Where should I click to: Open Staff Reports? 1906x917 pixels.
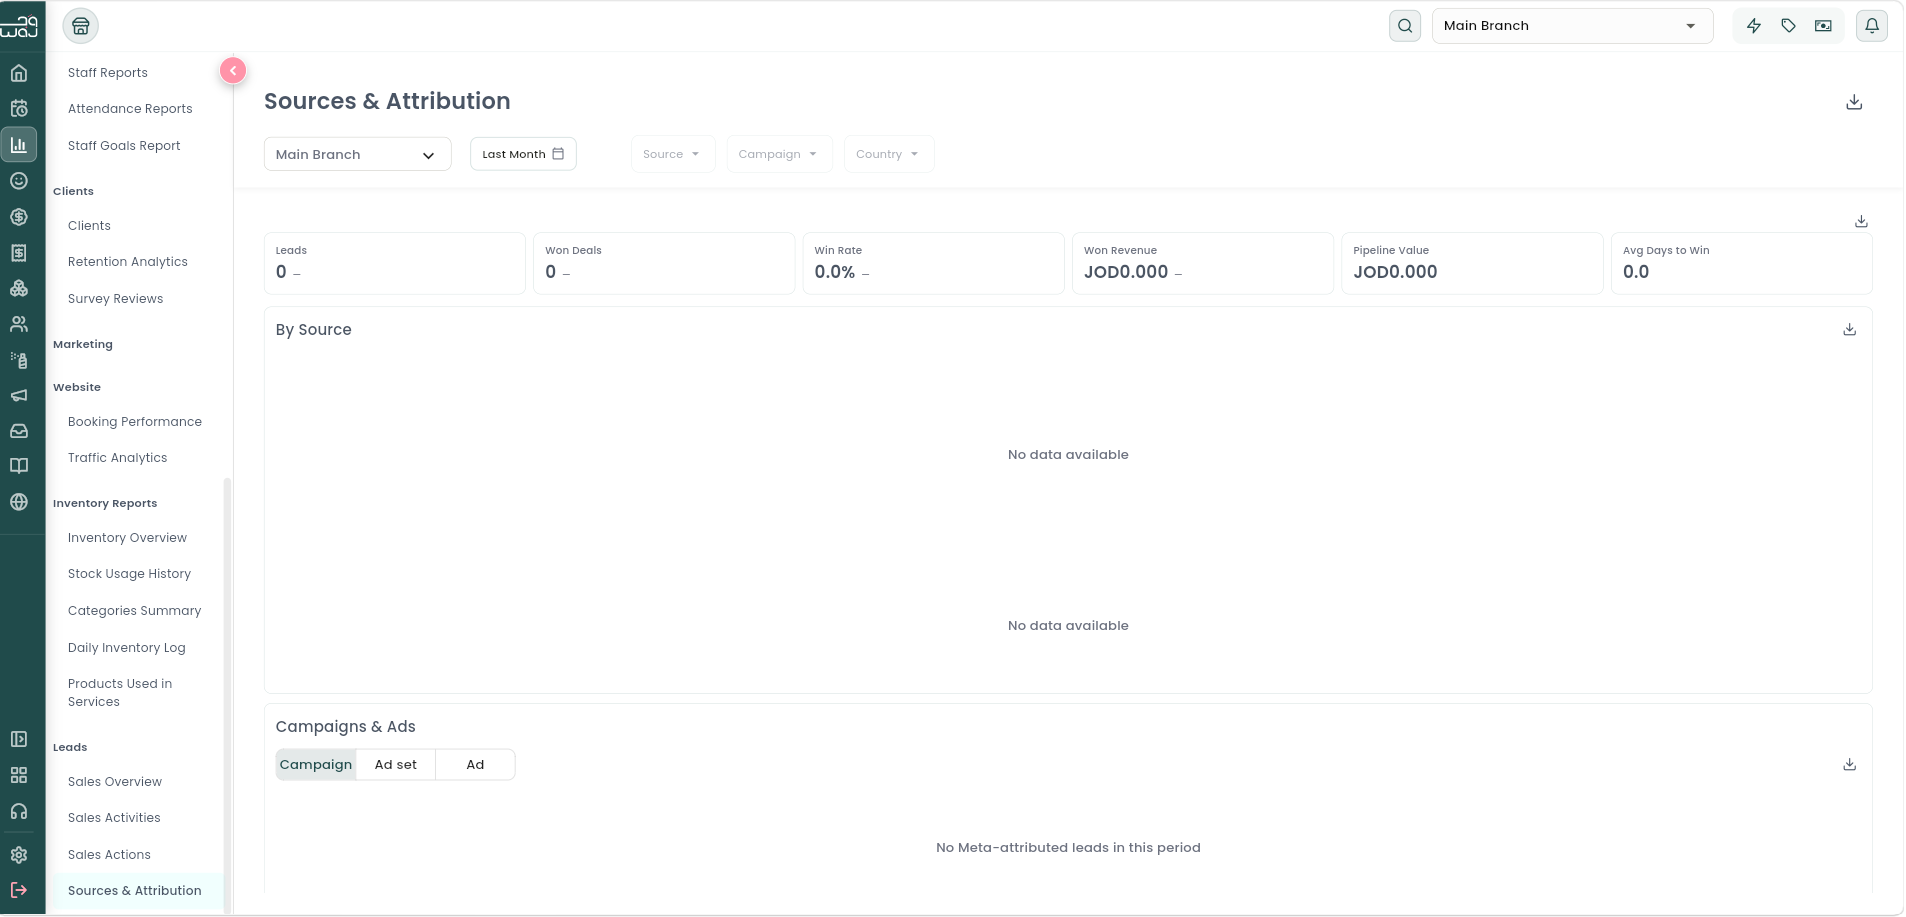[108, 73]
